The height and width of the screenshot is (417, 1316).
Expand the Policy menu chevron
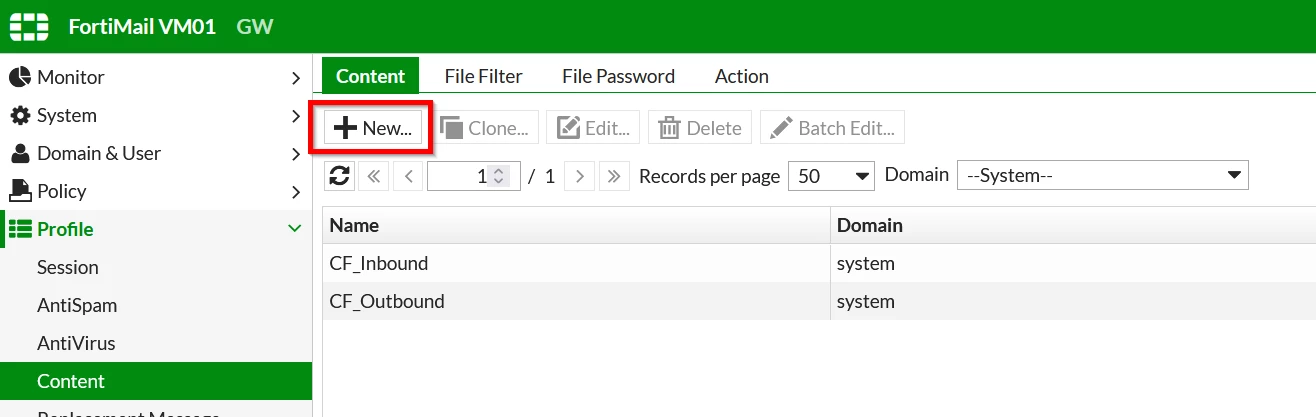[295, 191]
